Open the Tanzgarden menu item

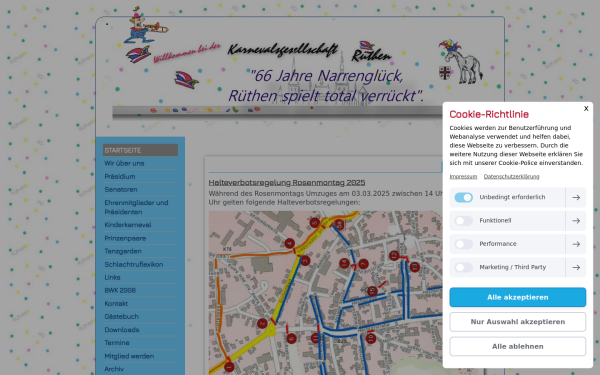coord(140,251)
